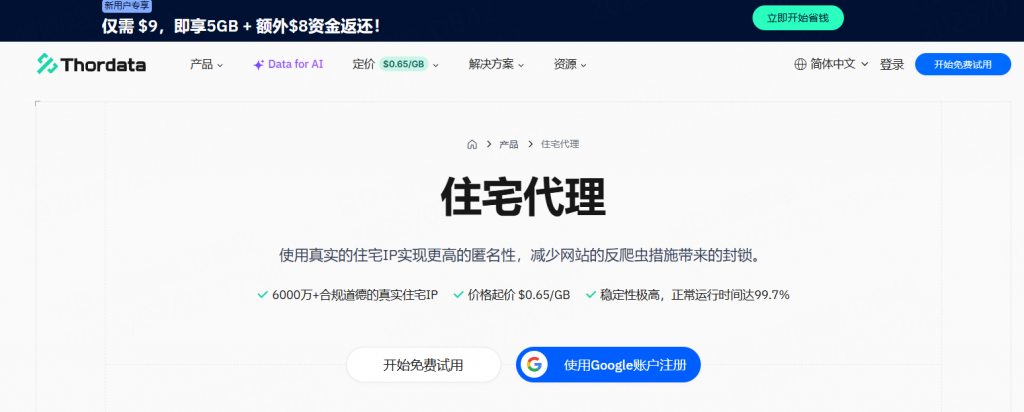
Task: Open the 定价 menu item
Action: click(x=395, y=64)
